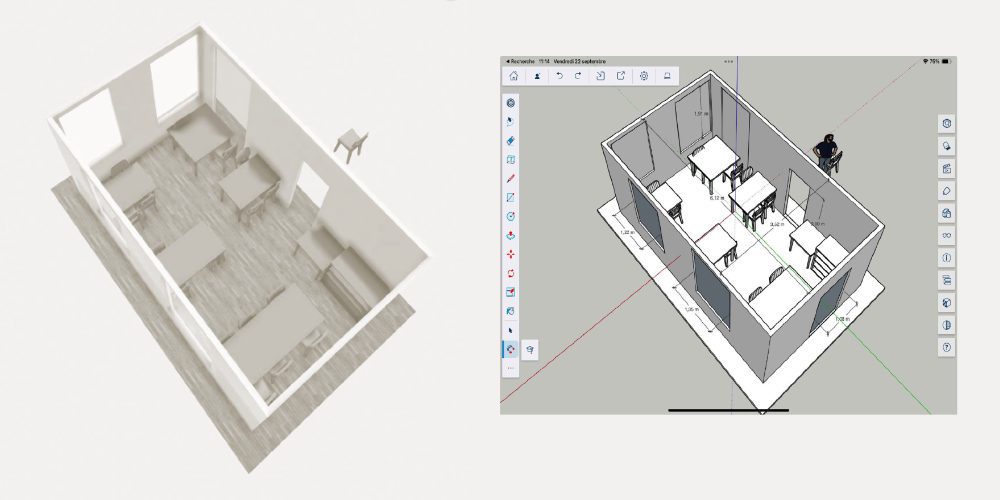Expand the three-dots more tools button
Image resolution: width=1000 pixels, height=500 pixels.
511,368
